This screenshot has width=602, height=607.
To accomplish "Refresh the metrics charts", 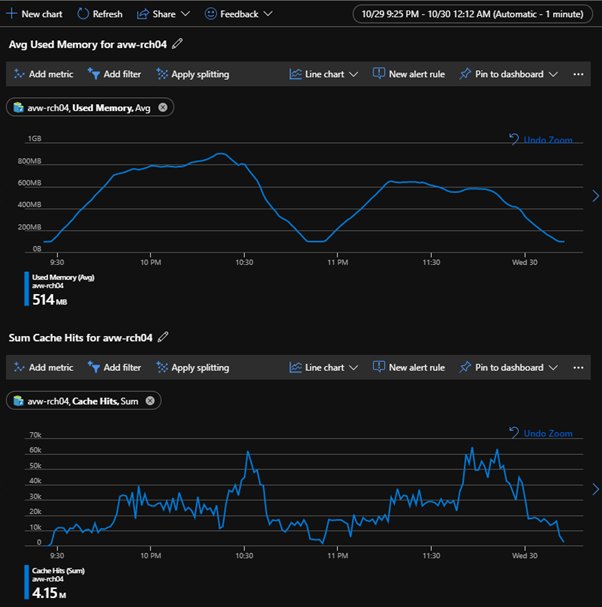I will pyautogui.click(x=100, y=14).
